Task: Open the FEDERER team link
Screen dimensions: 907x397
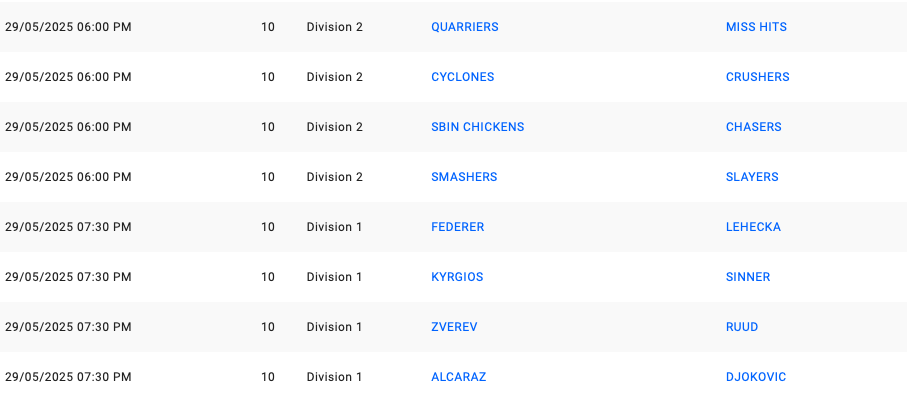Action: (458, 227)
